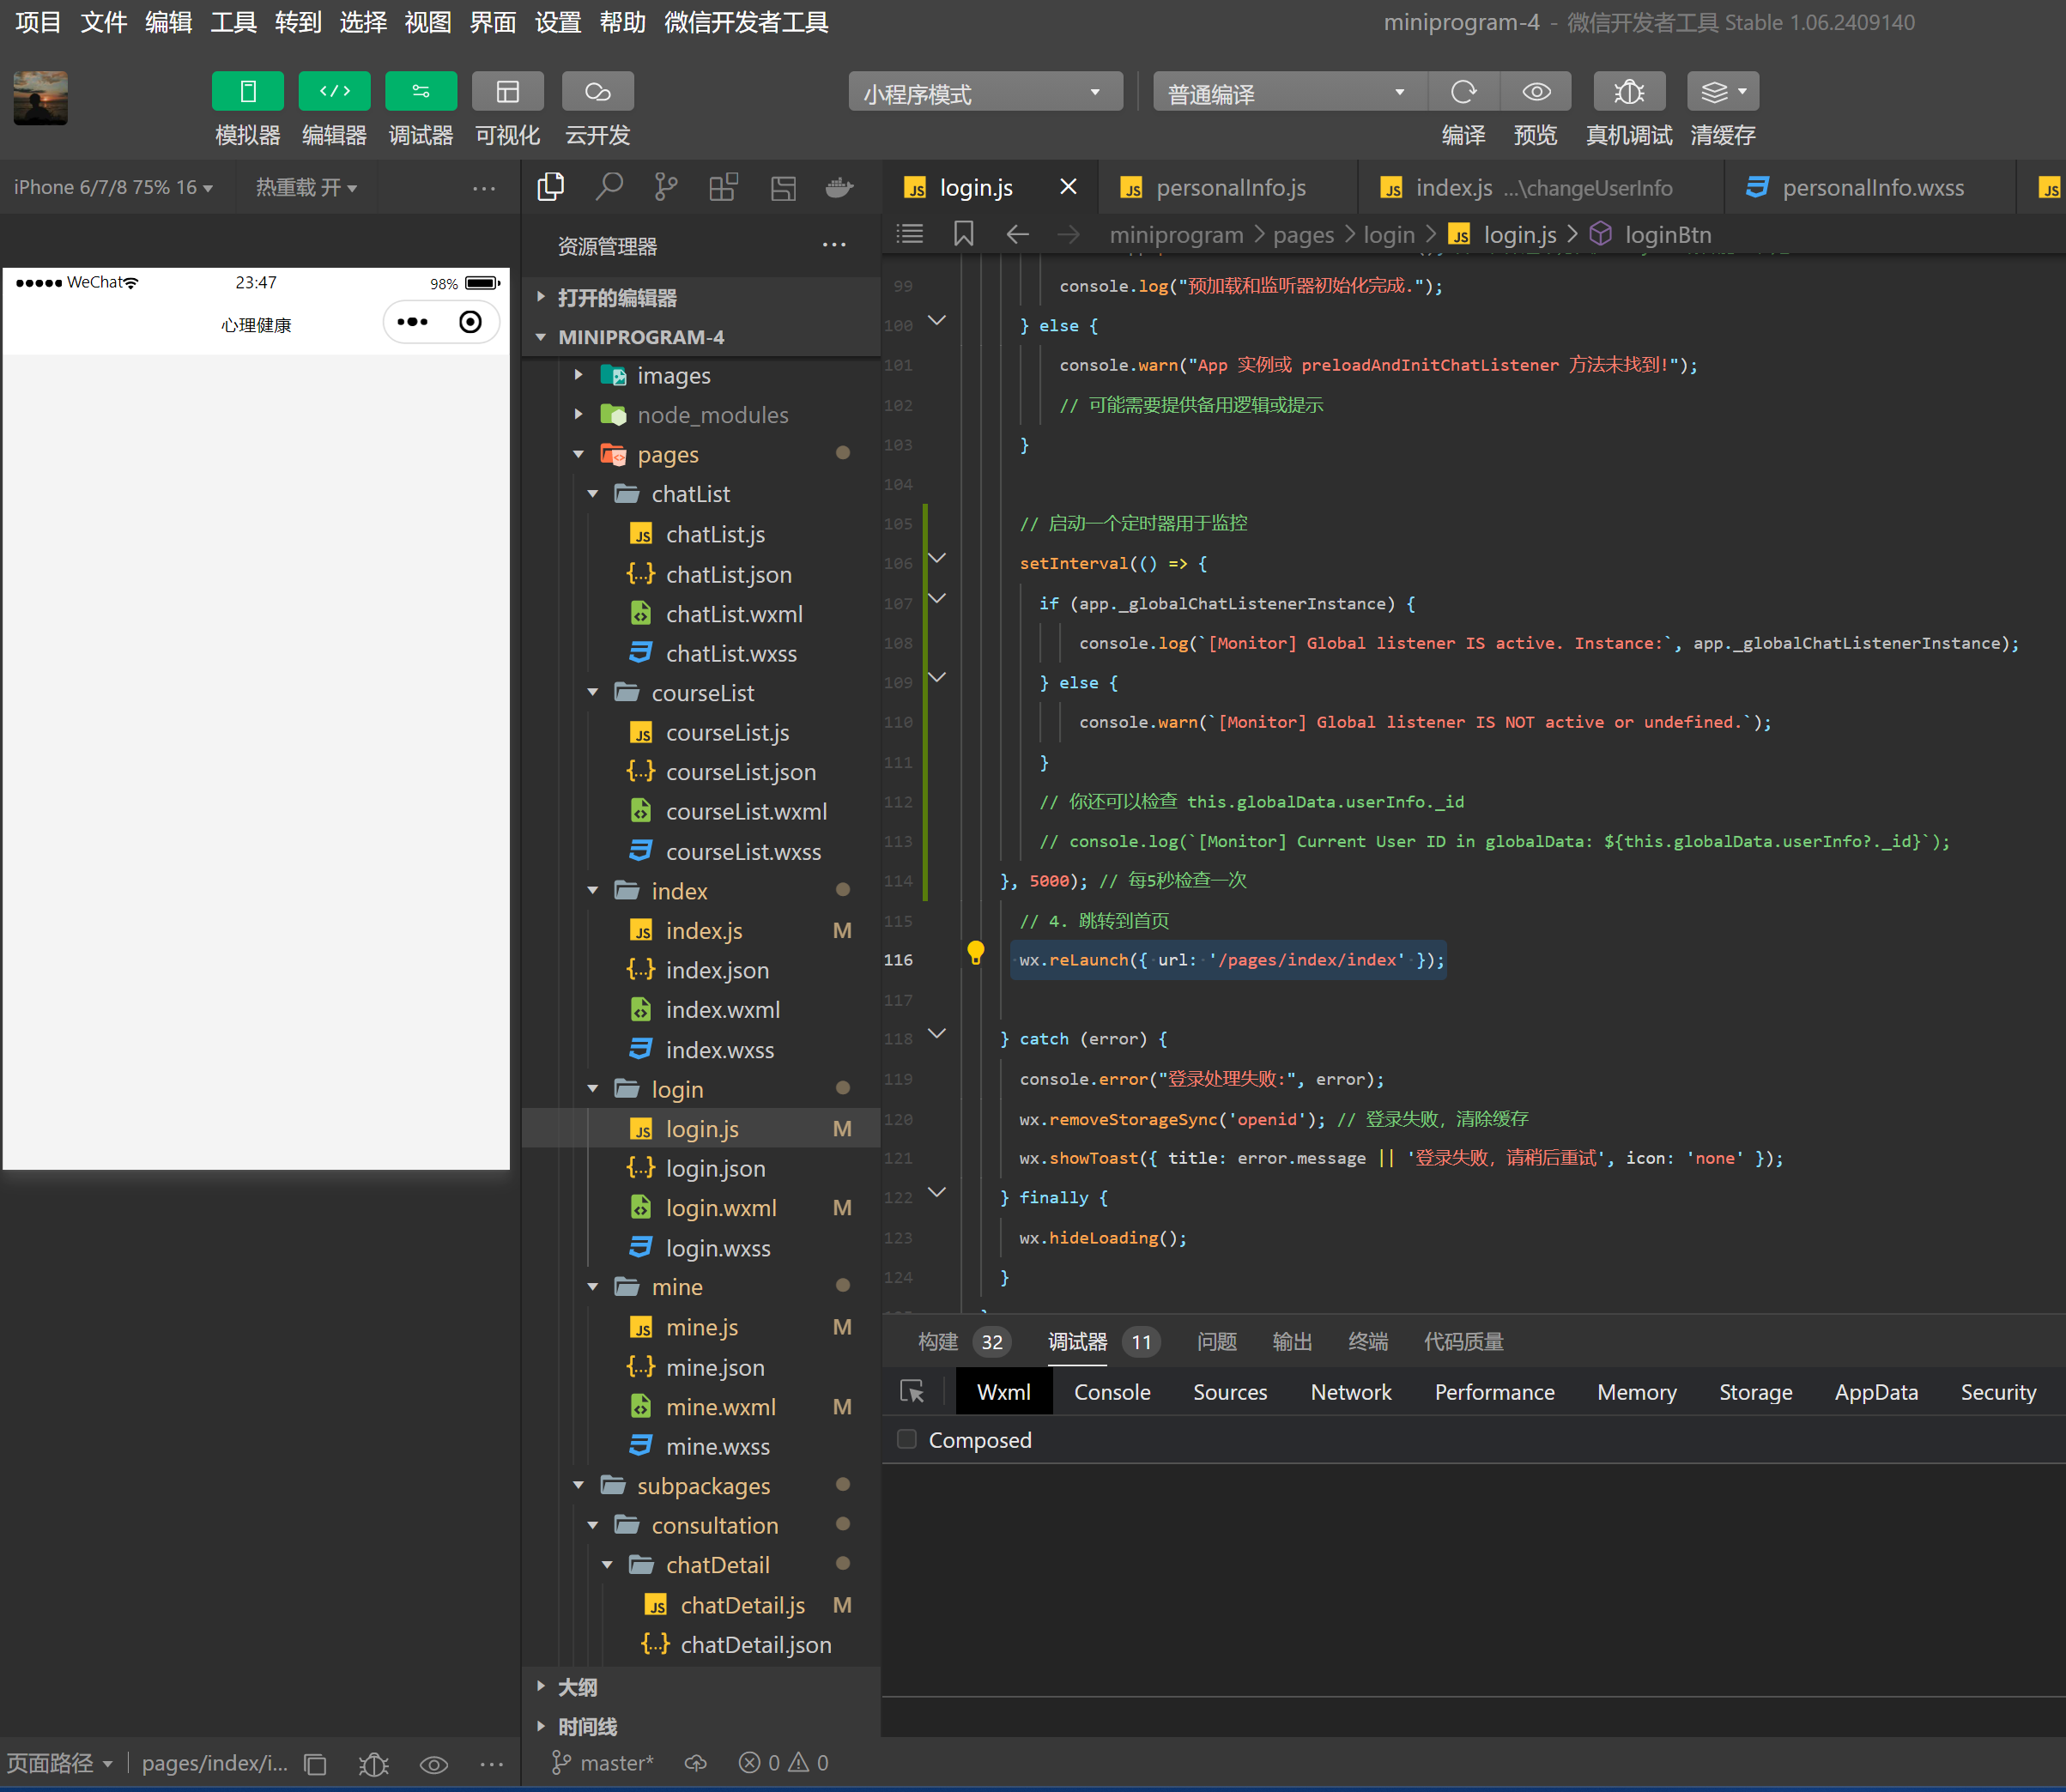
Task: Fold the setInterval block at line 106
Action: tap(937, 558)
